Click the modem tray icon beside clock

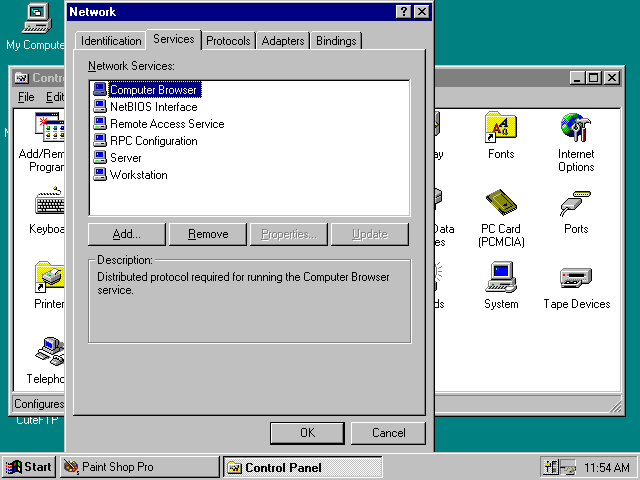(568, 467)
